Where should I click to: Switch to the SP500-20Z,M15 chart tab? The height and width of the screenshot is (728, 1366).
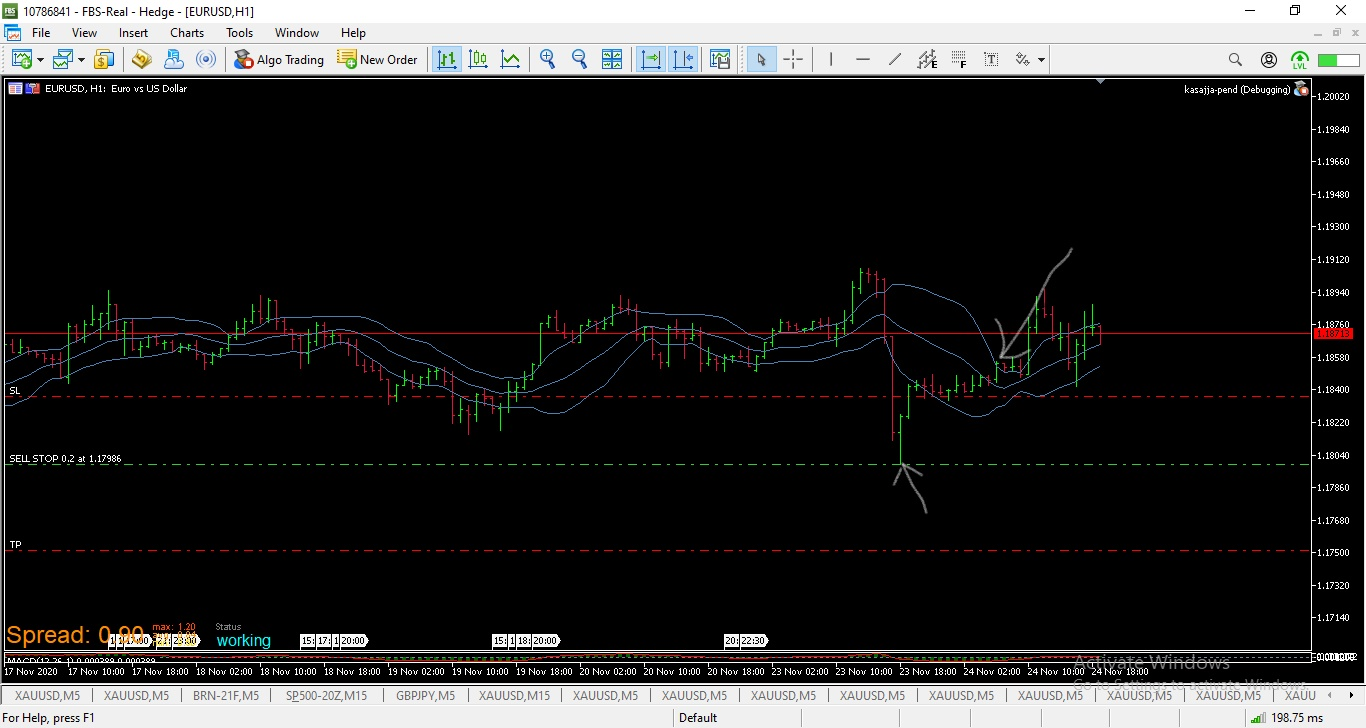[327, 695]
